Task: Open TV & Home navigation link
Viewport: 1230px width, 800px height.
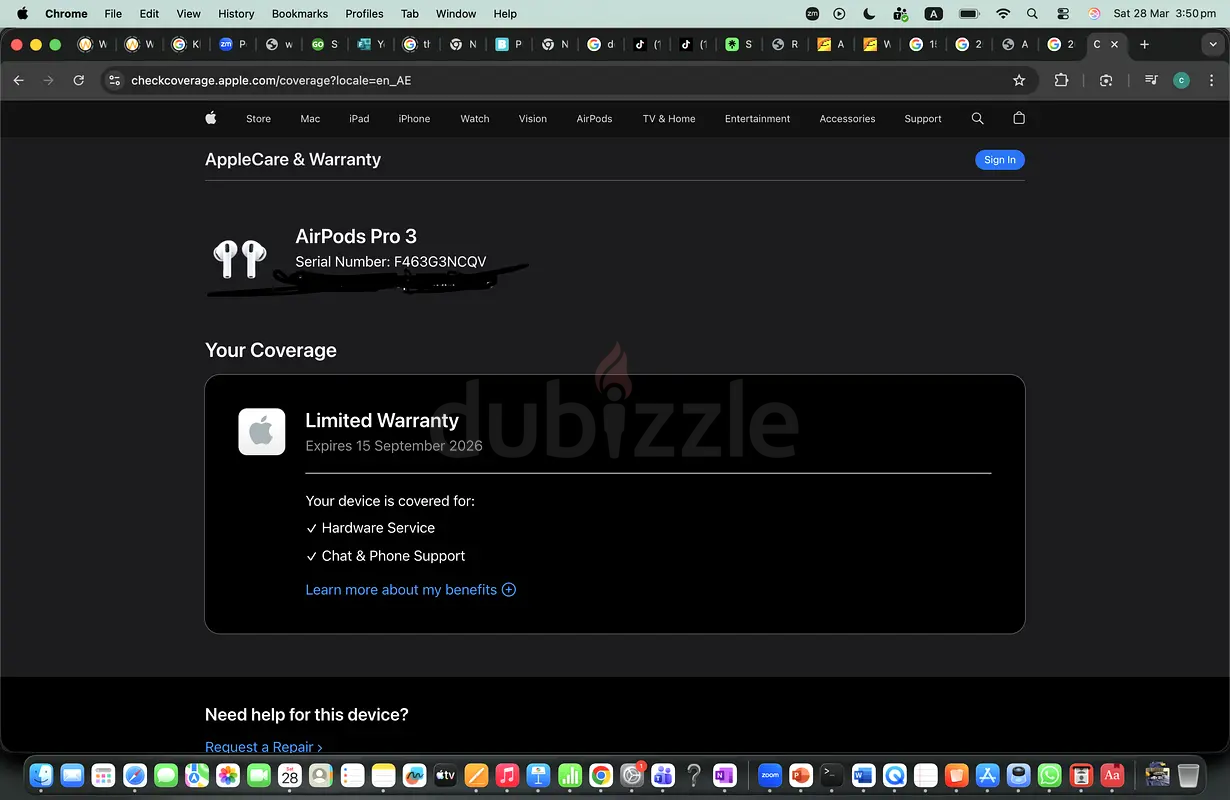Action: click(x=669, y=118)
